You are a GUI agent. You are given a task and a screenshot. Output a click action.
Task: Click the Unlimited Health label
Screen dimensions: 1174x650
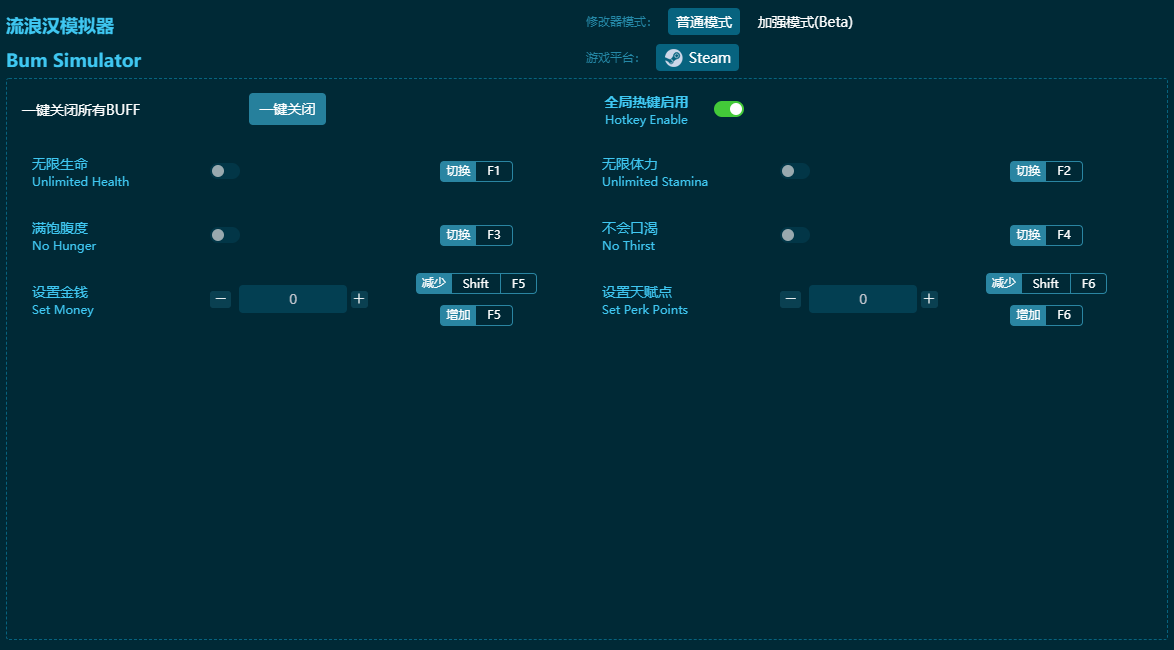click(80, 182)
